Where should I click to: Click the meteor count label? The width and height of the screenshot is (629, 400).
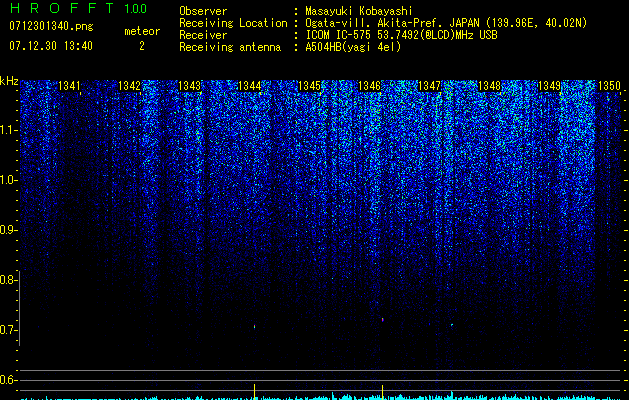coord(142,31)
